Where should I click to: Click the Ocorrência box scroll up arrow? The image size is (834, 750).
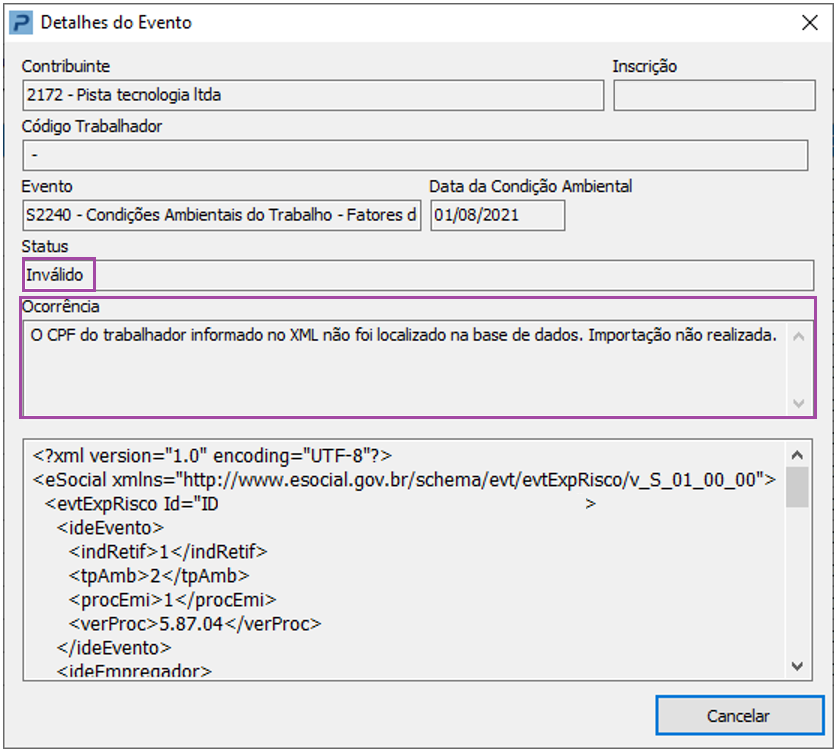[x=798, y=336]
